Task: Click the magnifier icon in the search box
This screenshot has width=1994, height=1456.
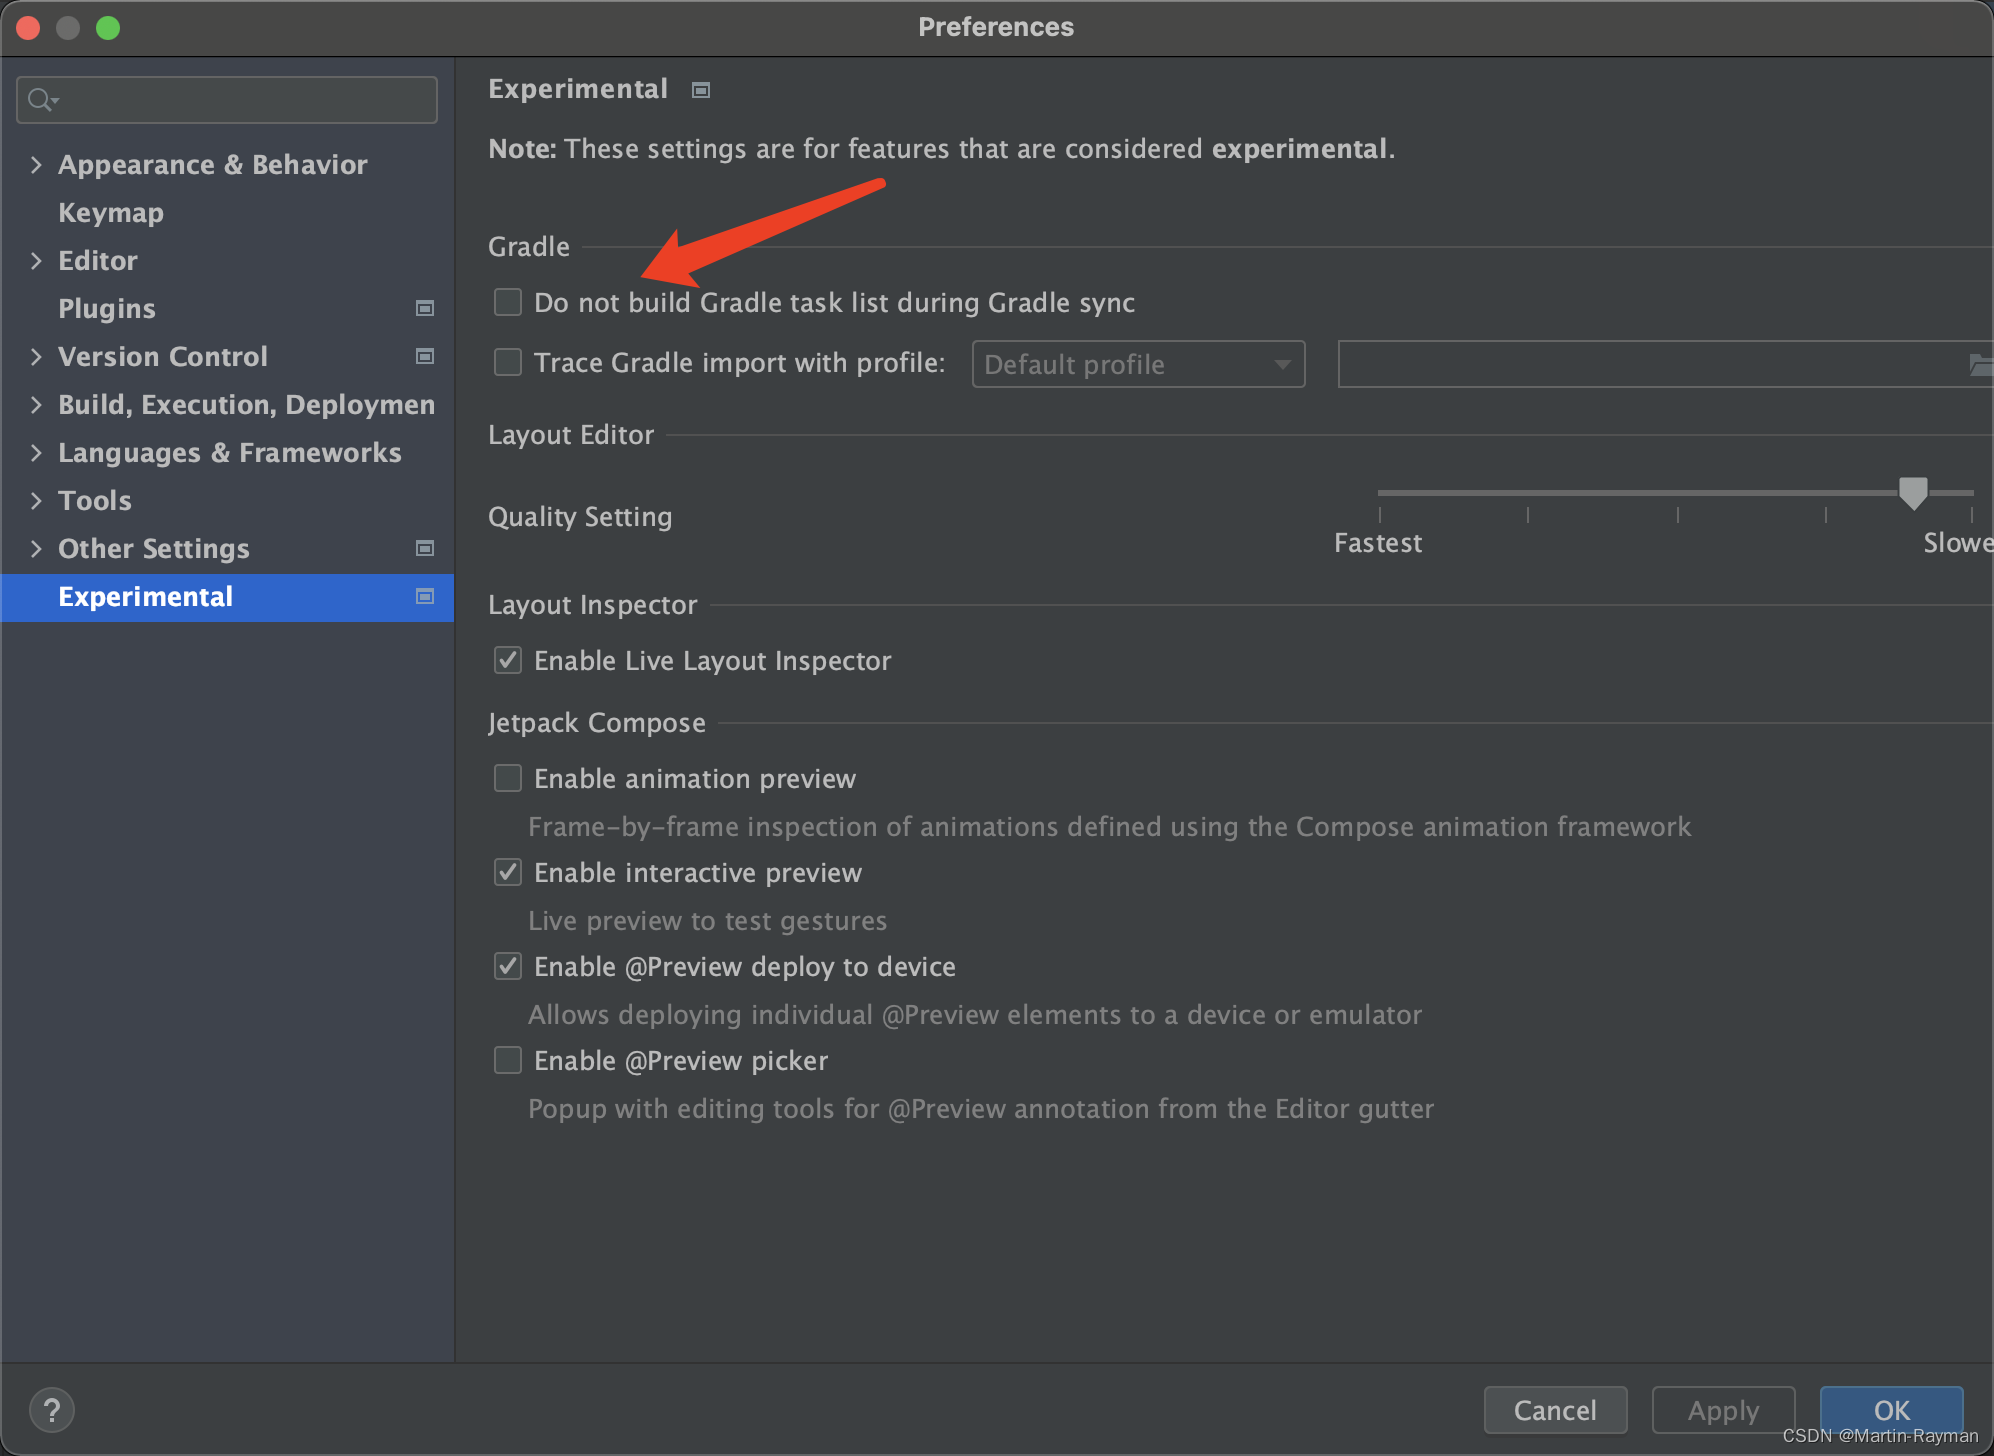Action: pyautogui.click(x=42, y=99)
